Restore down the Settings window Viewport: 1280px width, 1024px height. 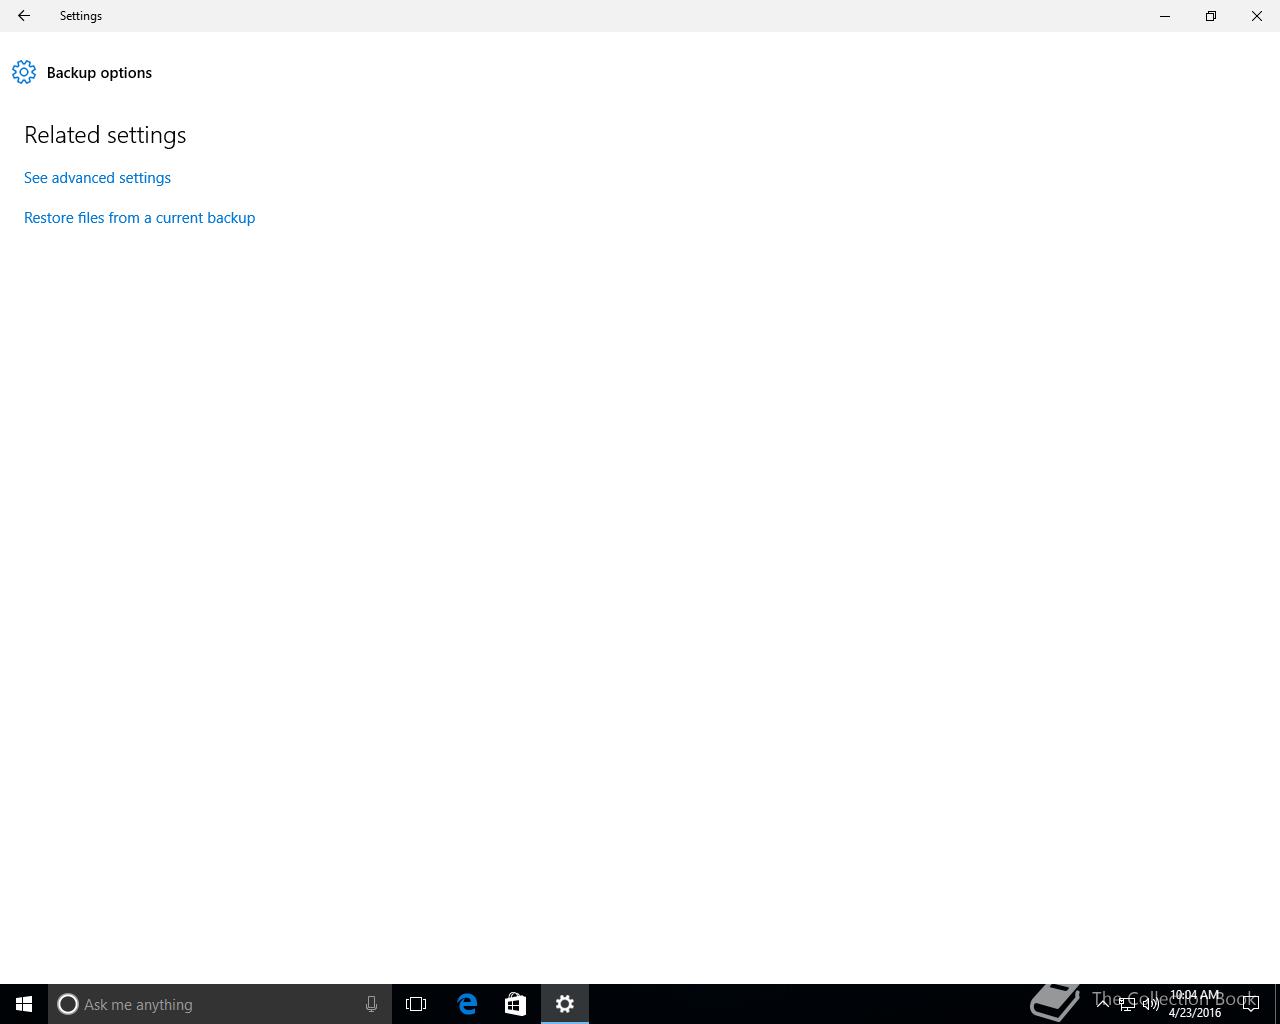(x=1211, y=16)
